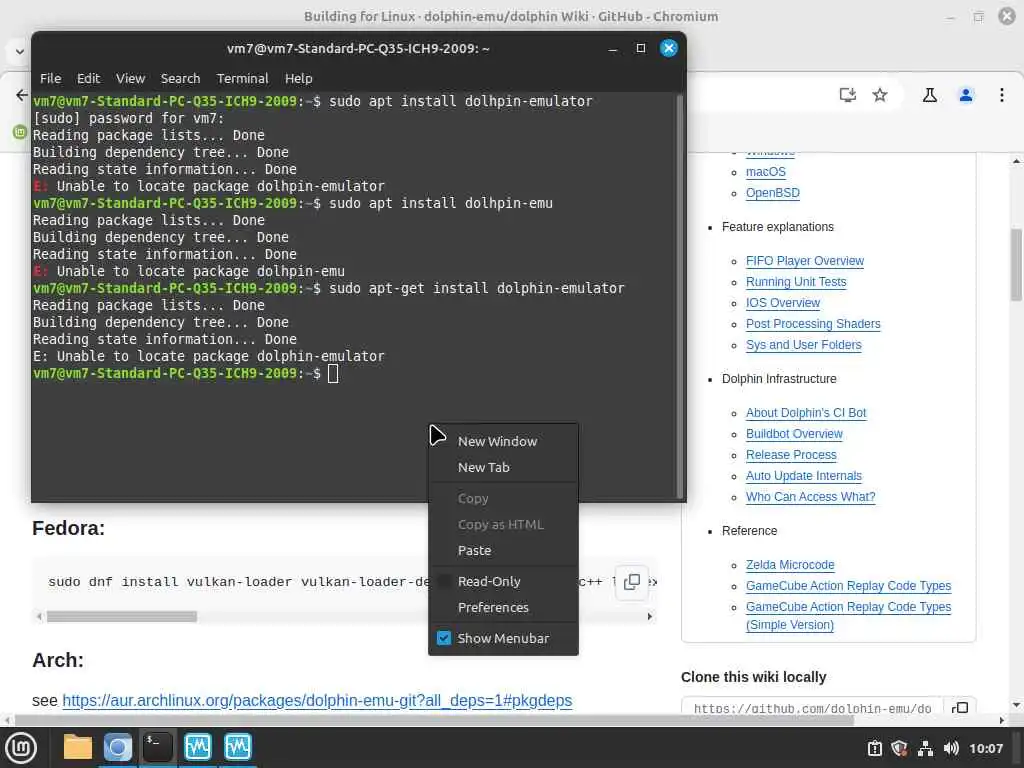Switch to Terminal in the taskbar
The width and height of the screenshot is (1024, 768).
click(157, 747)
